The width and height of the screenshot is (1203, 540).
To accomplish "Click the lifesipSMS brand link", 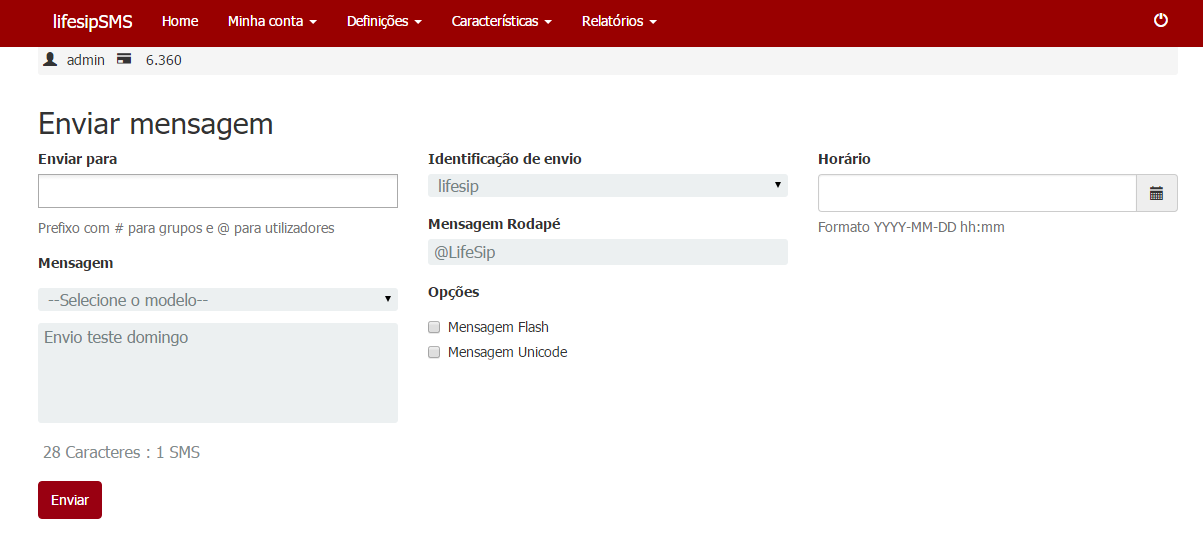I will 92,21.
